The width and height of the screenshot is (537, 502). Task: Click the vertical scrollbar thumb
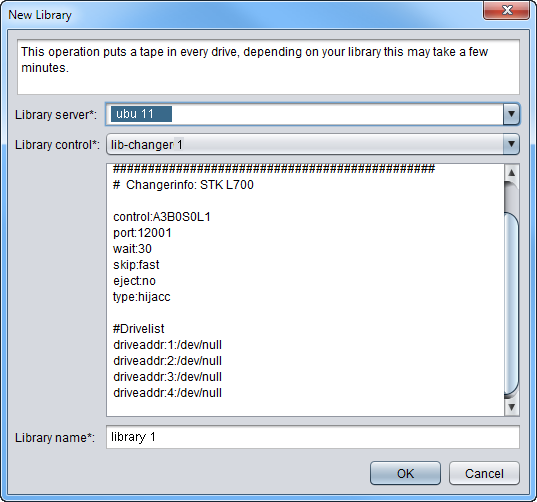pyautogui.click(x=512, y=303)
